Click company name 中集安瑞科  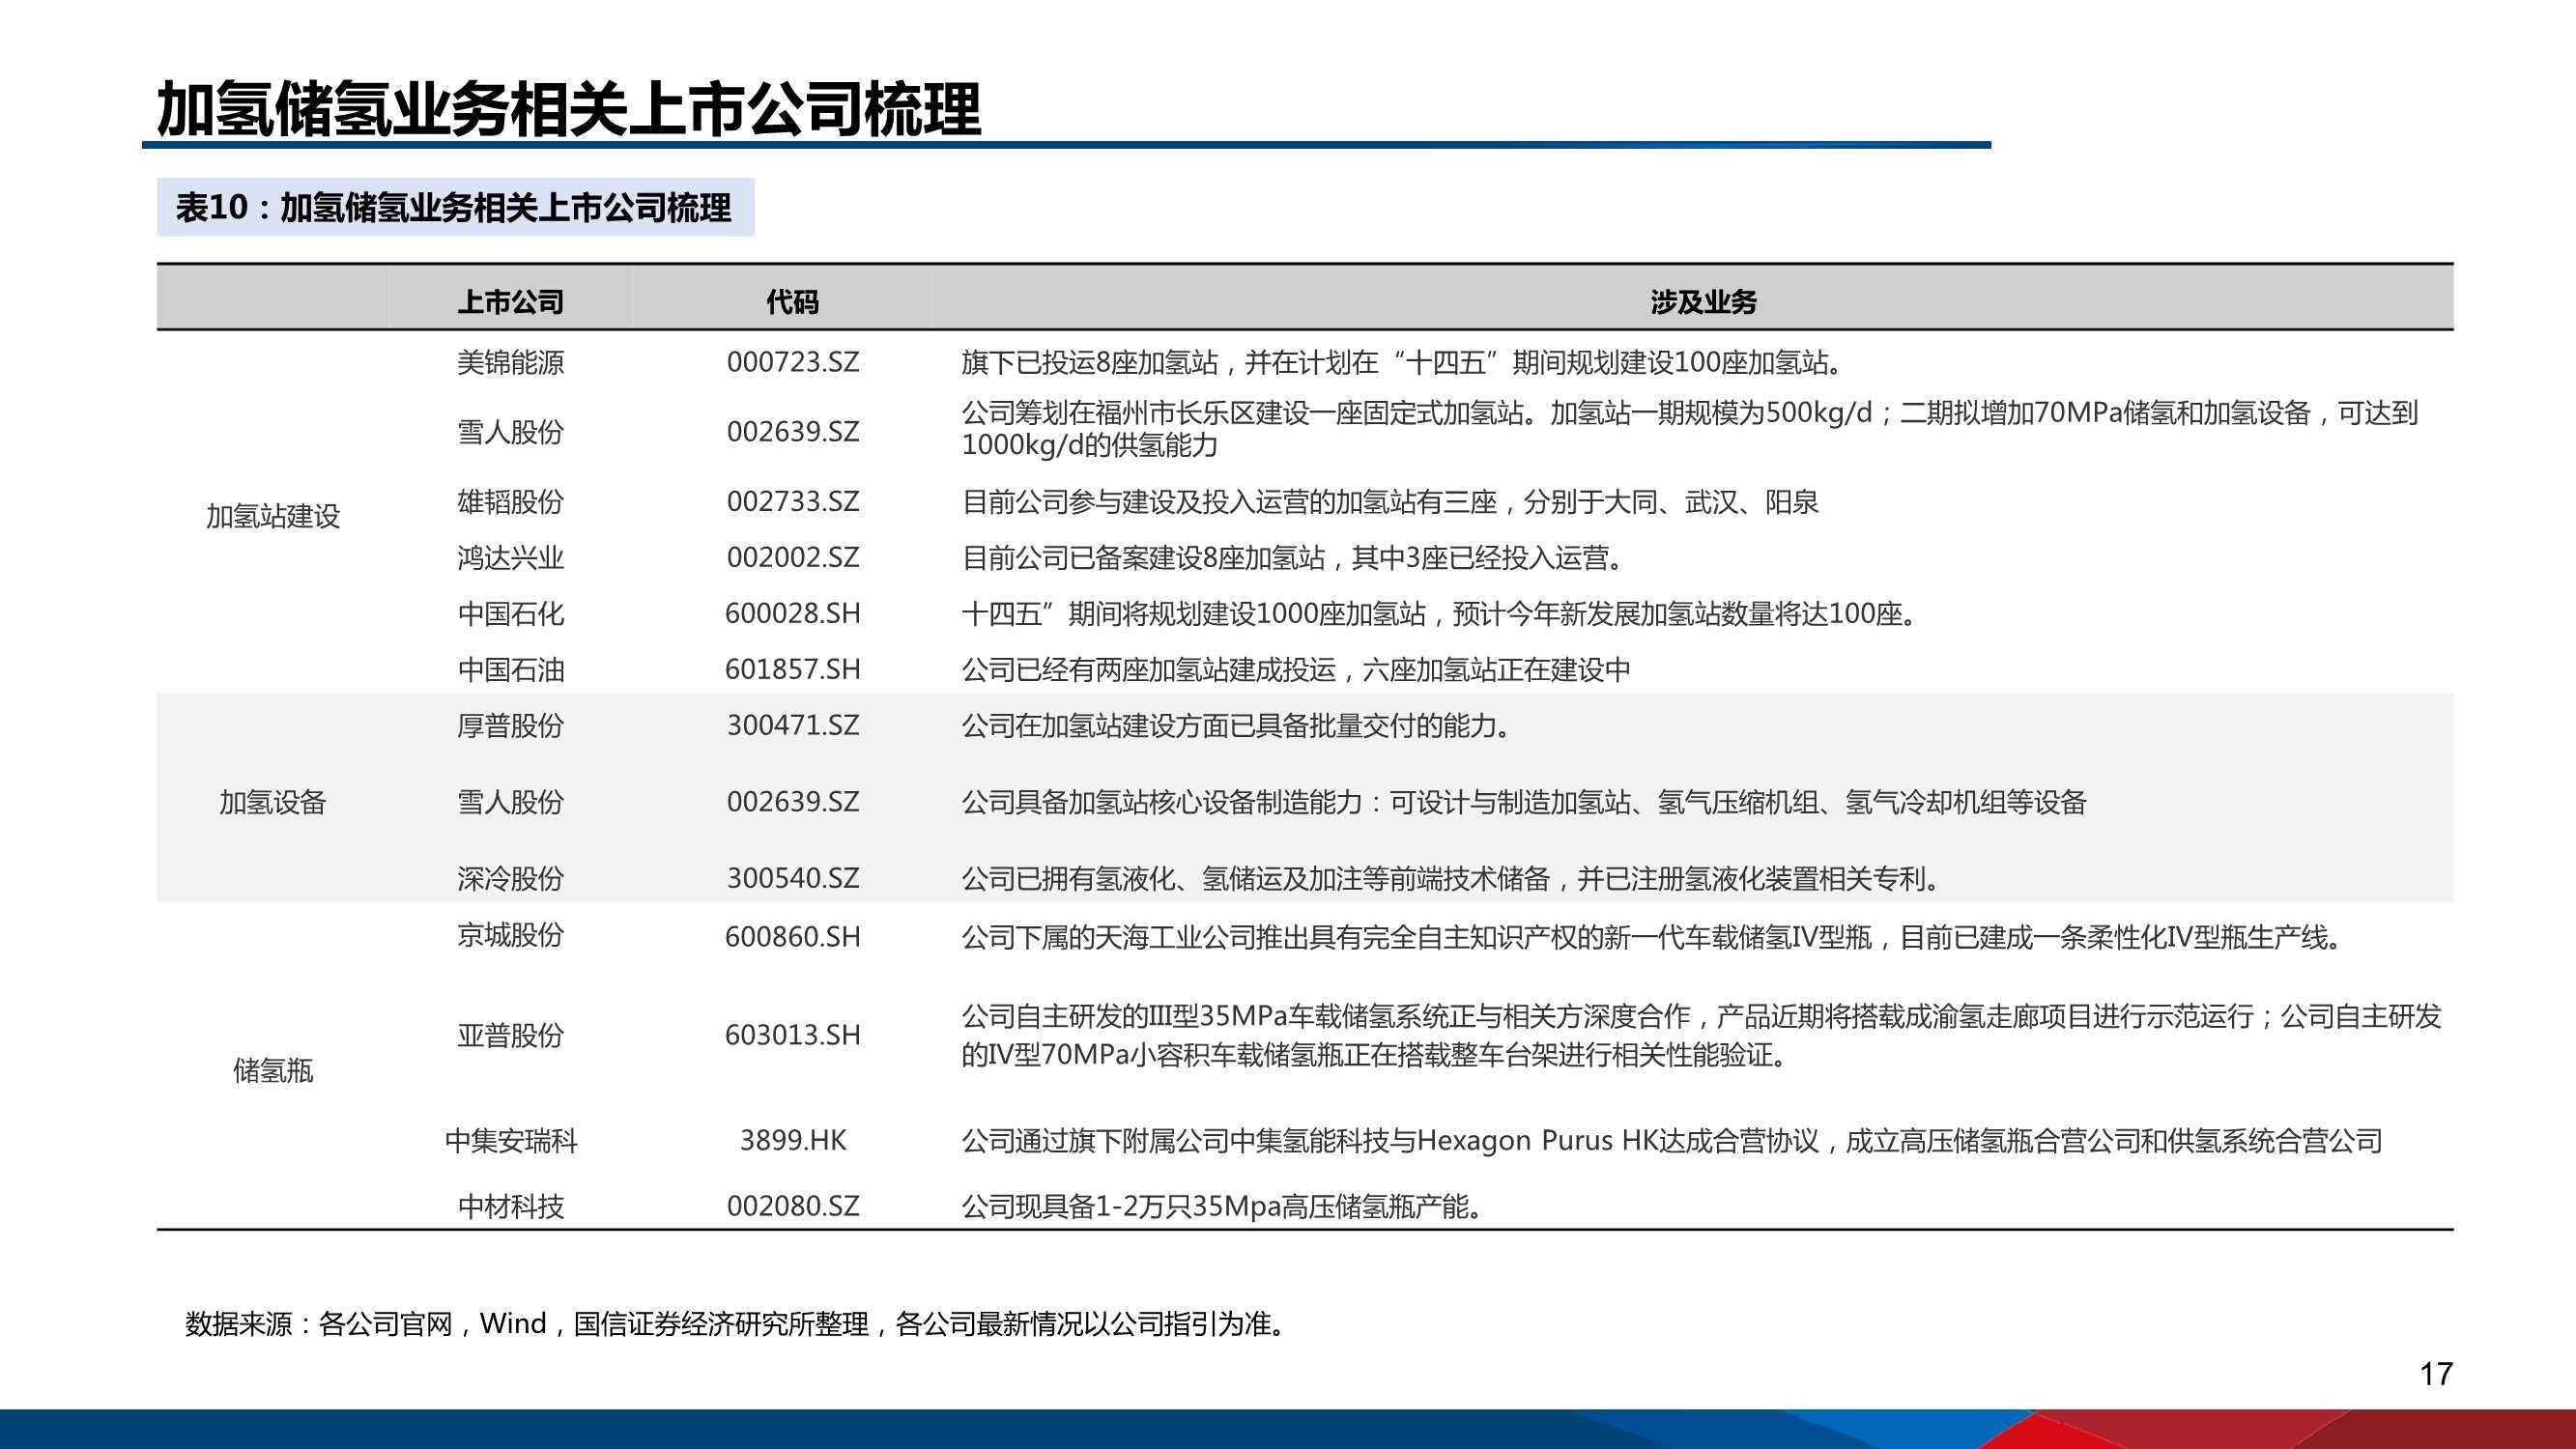pos(510,1141)
